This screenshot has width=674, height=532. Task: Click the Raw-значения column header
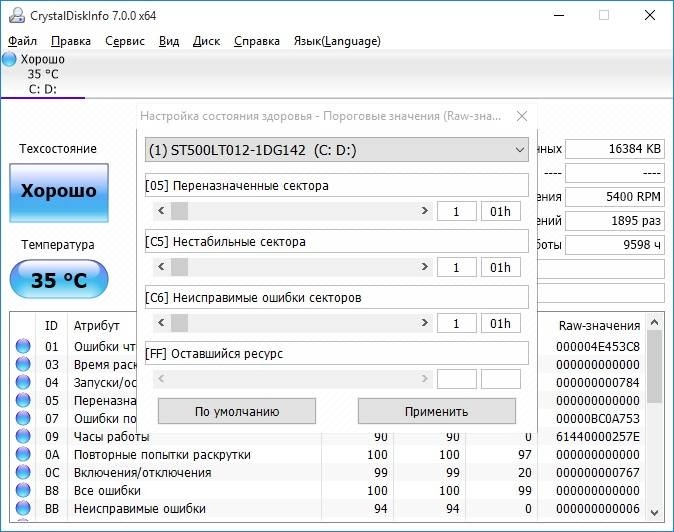click(x=599, y=326)
